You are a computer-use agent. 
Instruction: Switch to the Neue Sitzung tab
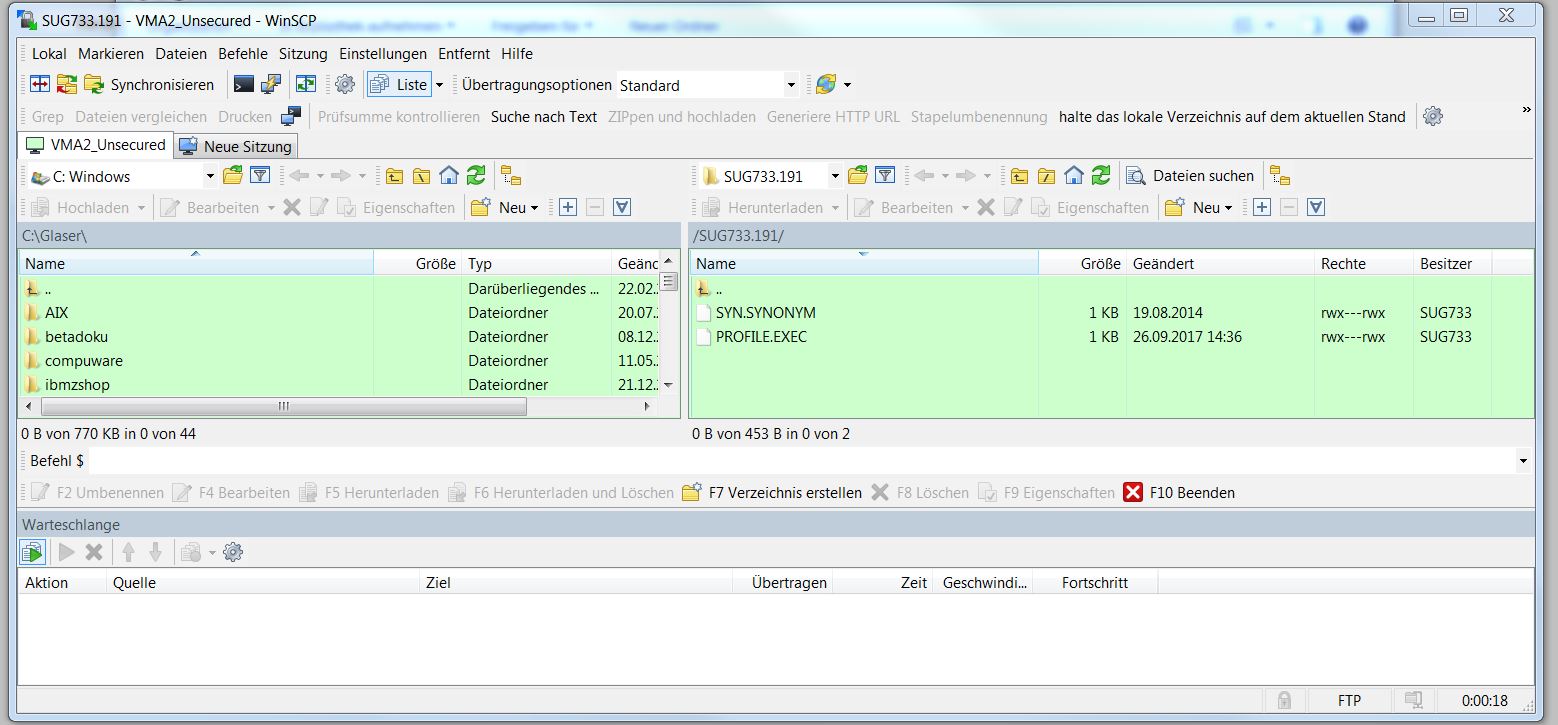[236, 147]
